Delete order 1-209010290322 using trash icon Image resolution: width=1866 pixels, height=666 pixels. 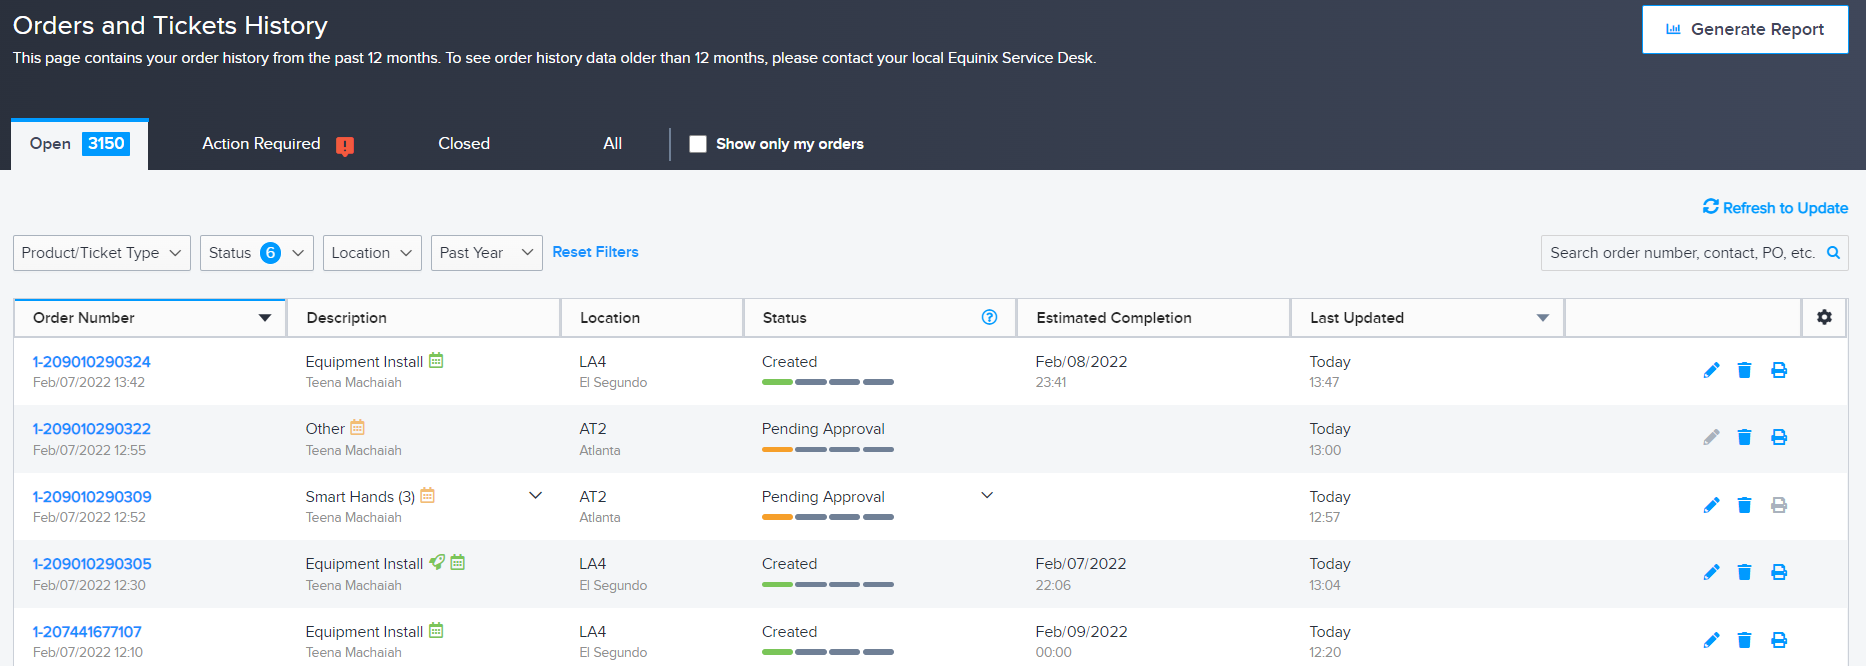pos(1744,437)
